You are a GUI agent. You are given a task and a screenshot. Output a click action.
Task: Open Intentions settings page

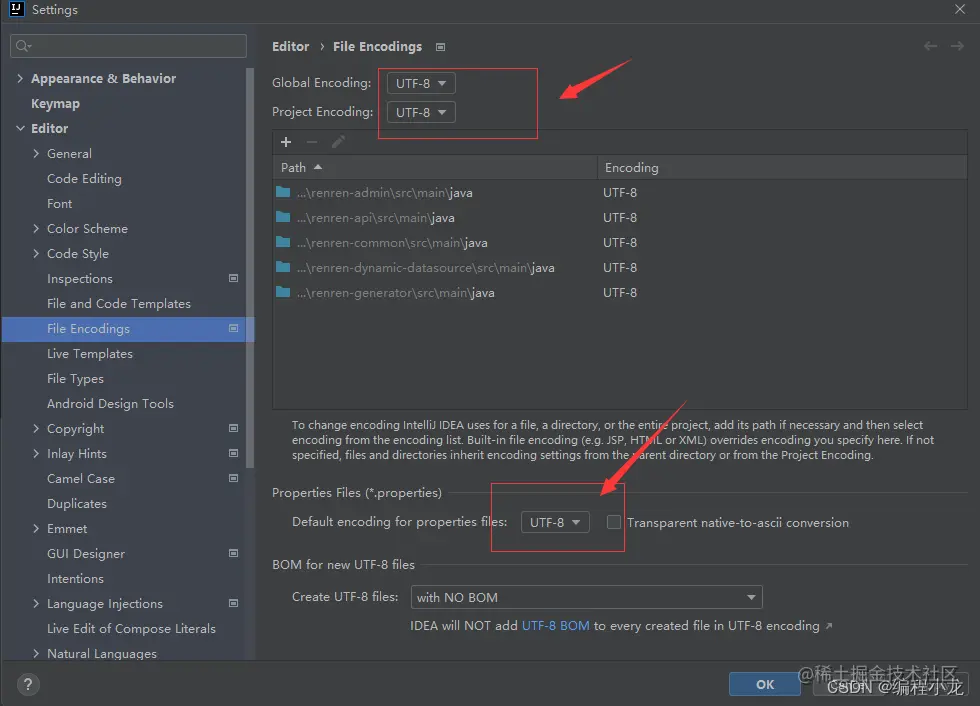[x=76, y=579]
